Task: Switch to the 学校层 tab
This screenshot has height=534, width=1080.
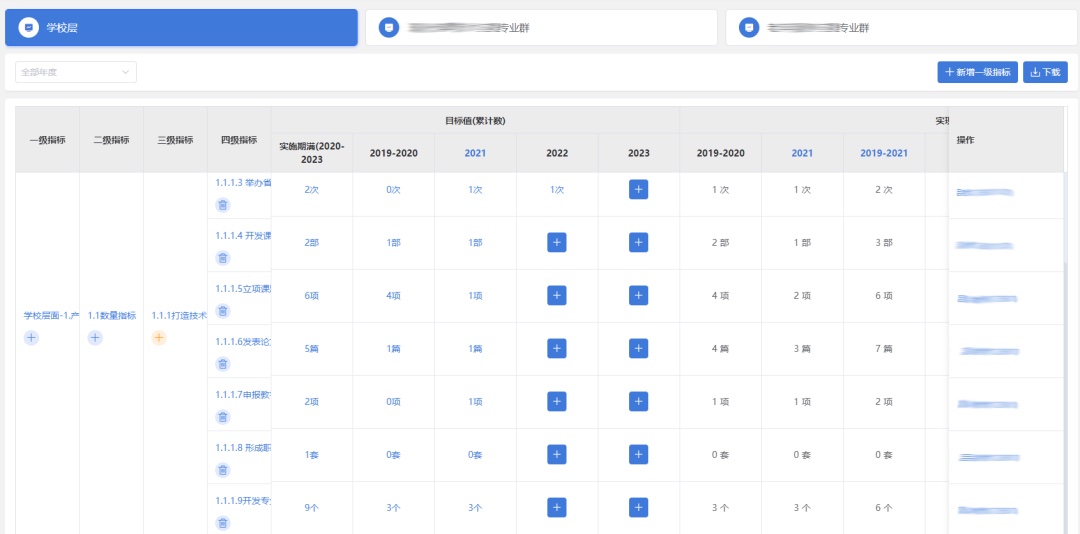Action: pos(181,28)
